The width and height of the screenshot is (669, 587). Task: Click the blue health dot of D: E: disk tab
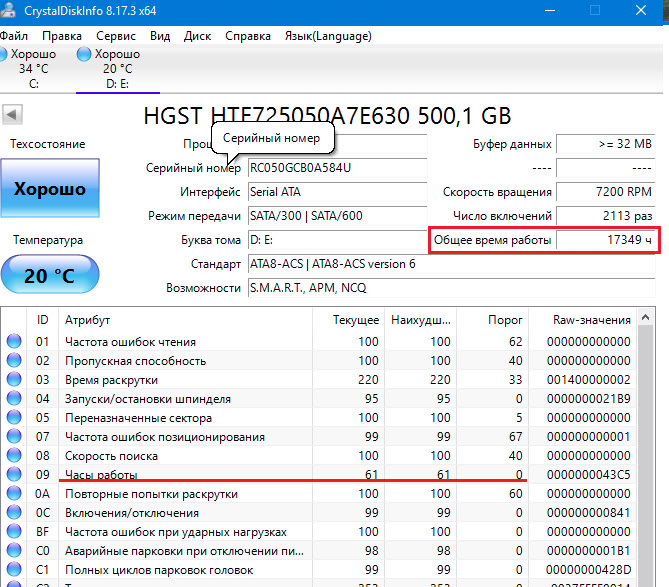(84, 54)
